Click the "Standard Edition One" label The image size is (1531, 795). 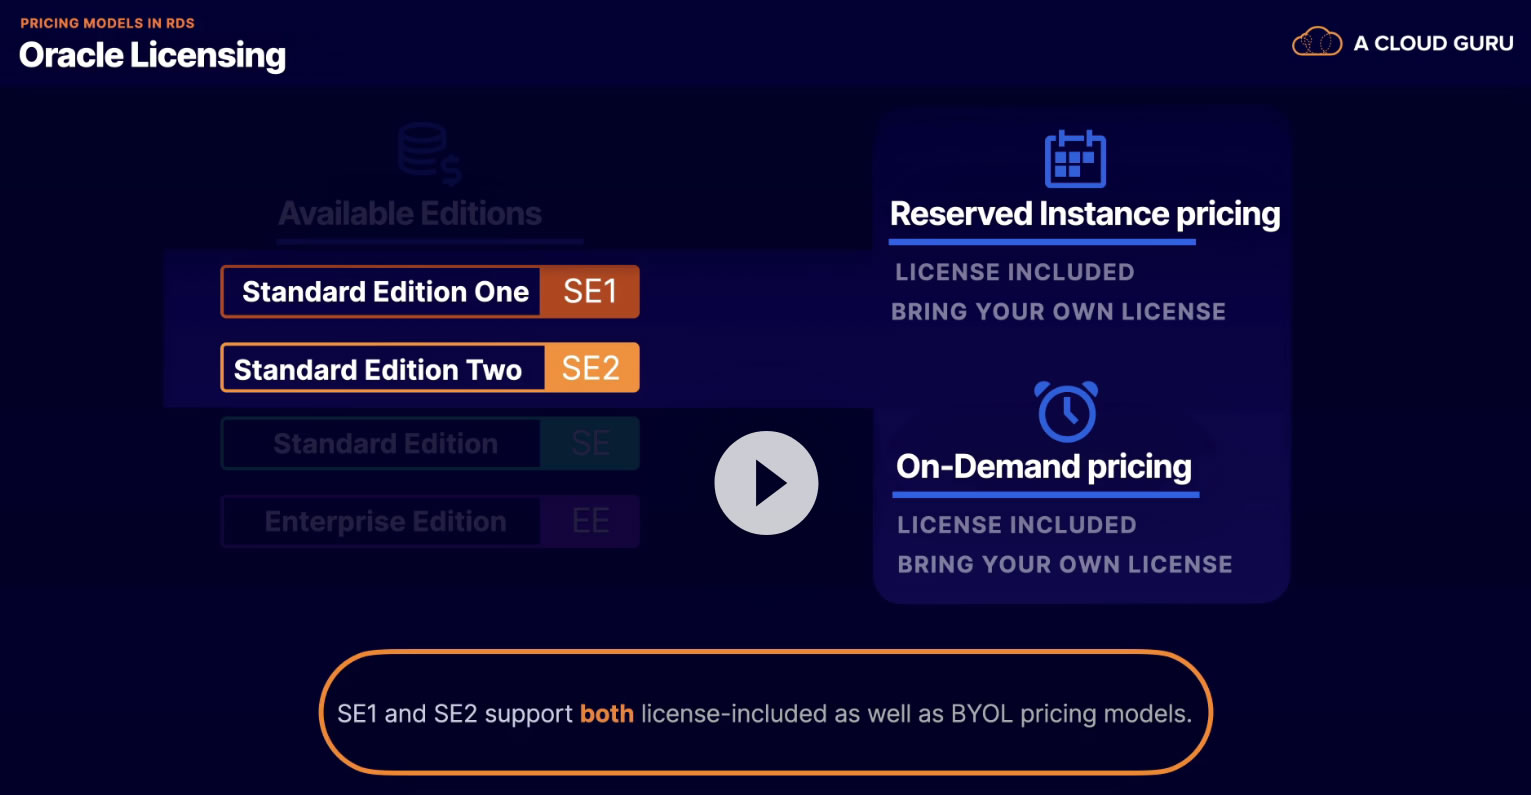(385, 292)
